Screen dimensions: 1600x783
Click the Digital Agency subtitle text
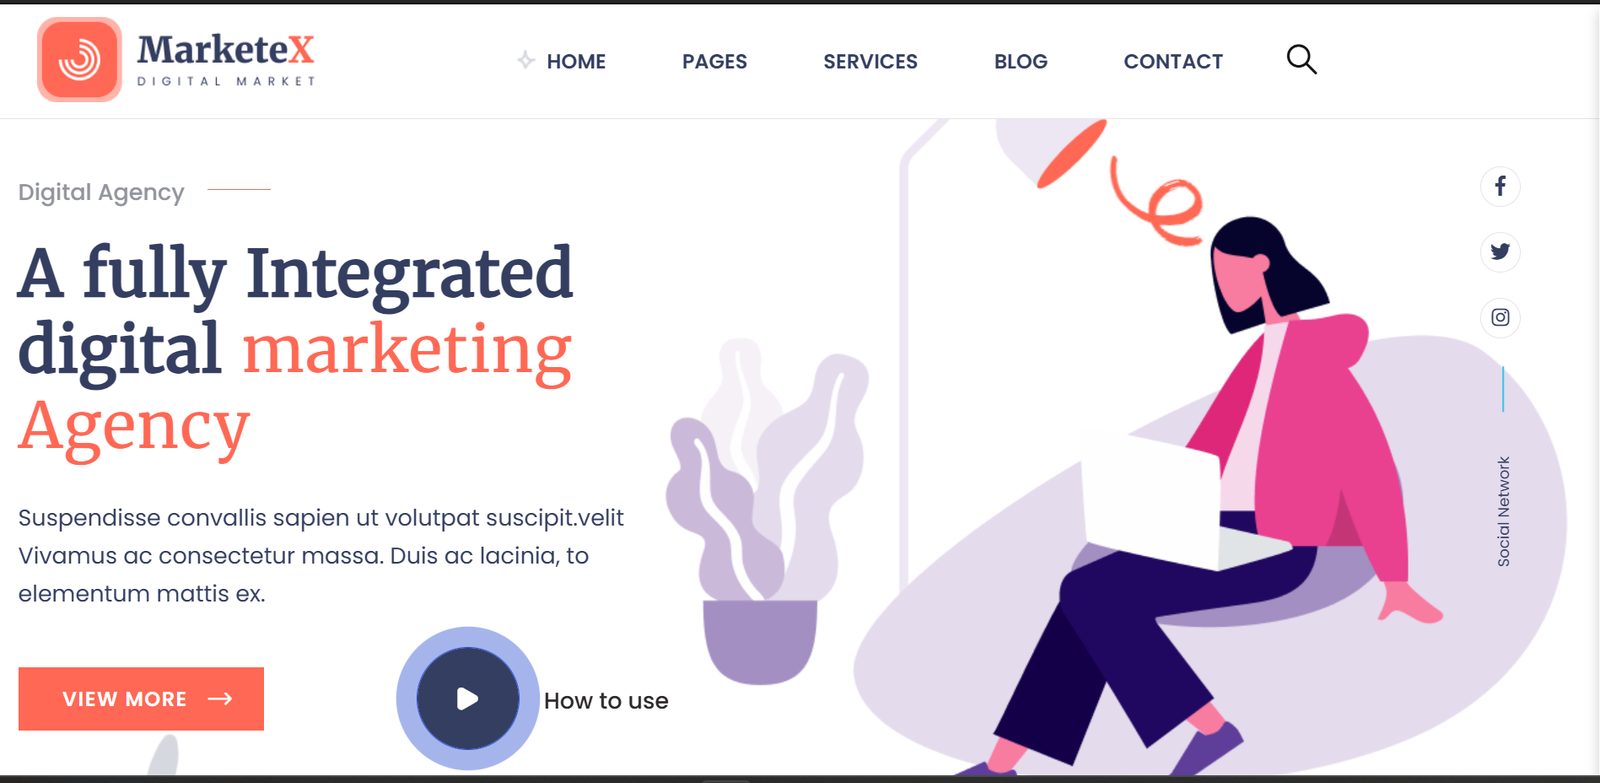[101, 192]
